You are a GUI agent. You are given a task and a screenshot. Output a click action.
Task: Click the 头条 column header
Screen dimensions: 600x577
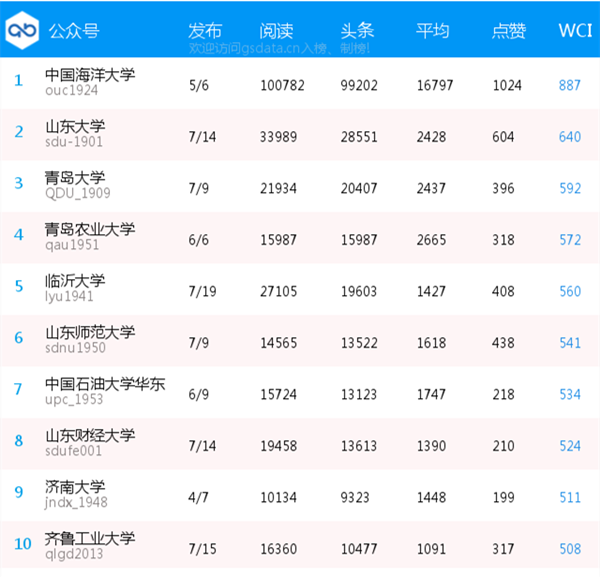click(357, 31)
